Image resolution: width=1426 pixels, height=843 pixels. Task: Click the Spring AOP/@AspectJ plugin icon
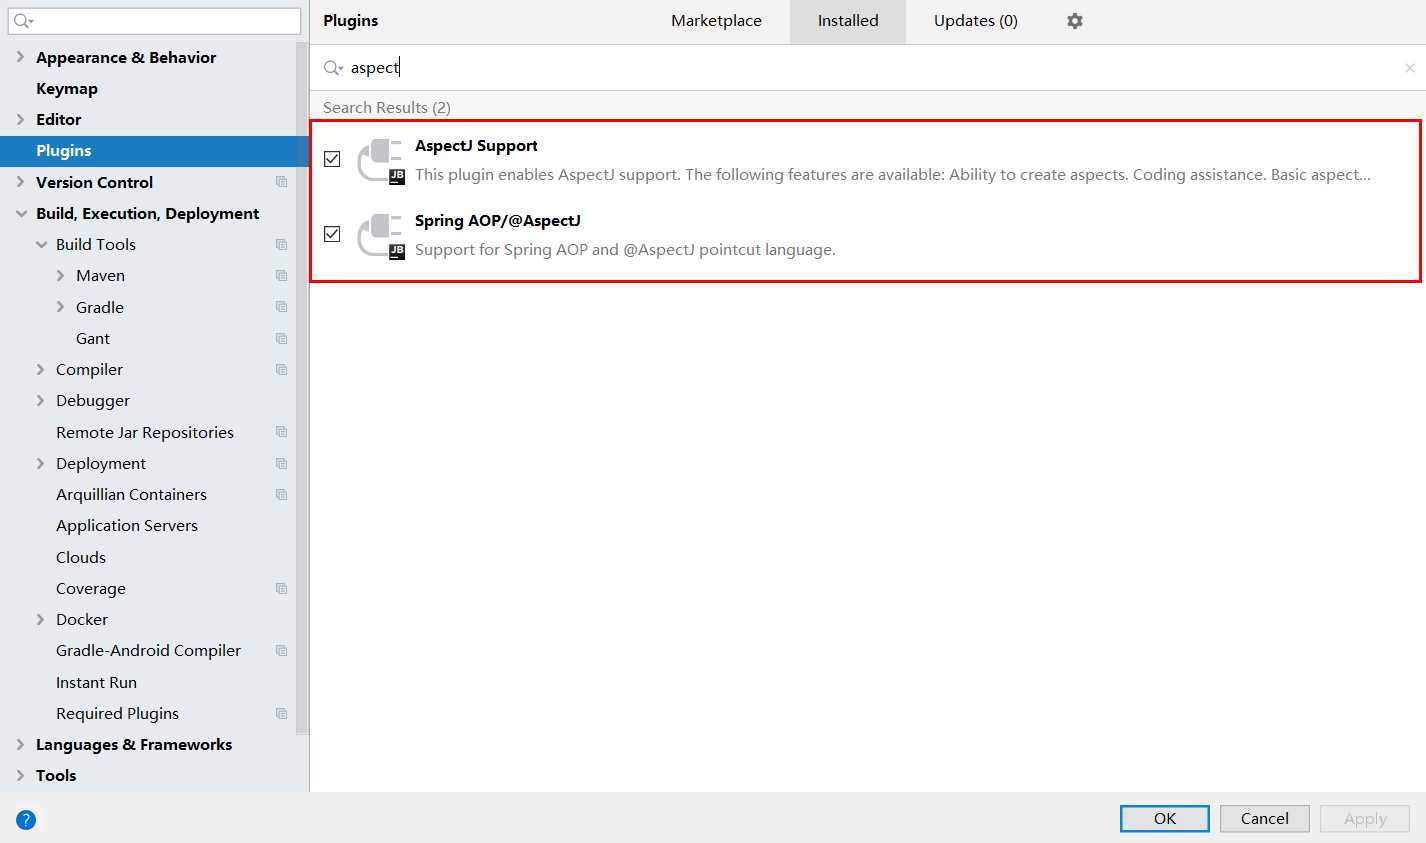click(381, 235)
